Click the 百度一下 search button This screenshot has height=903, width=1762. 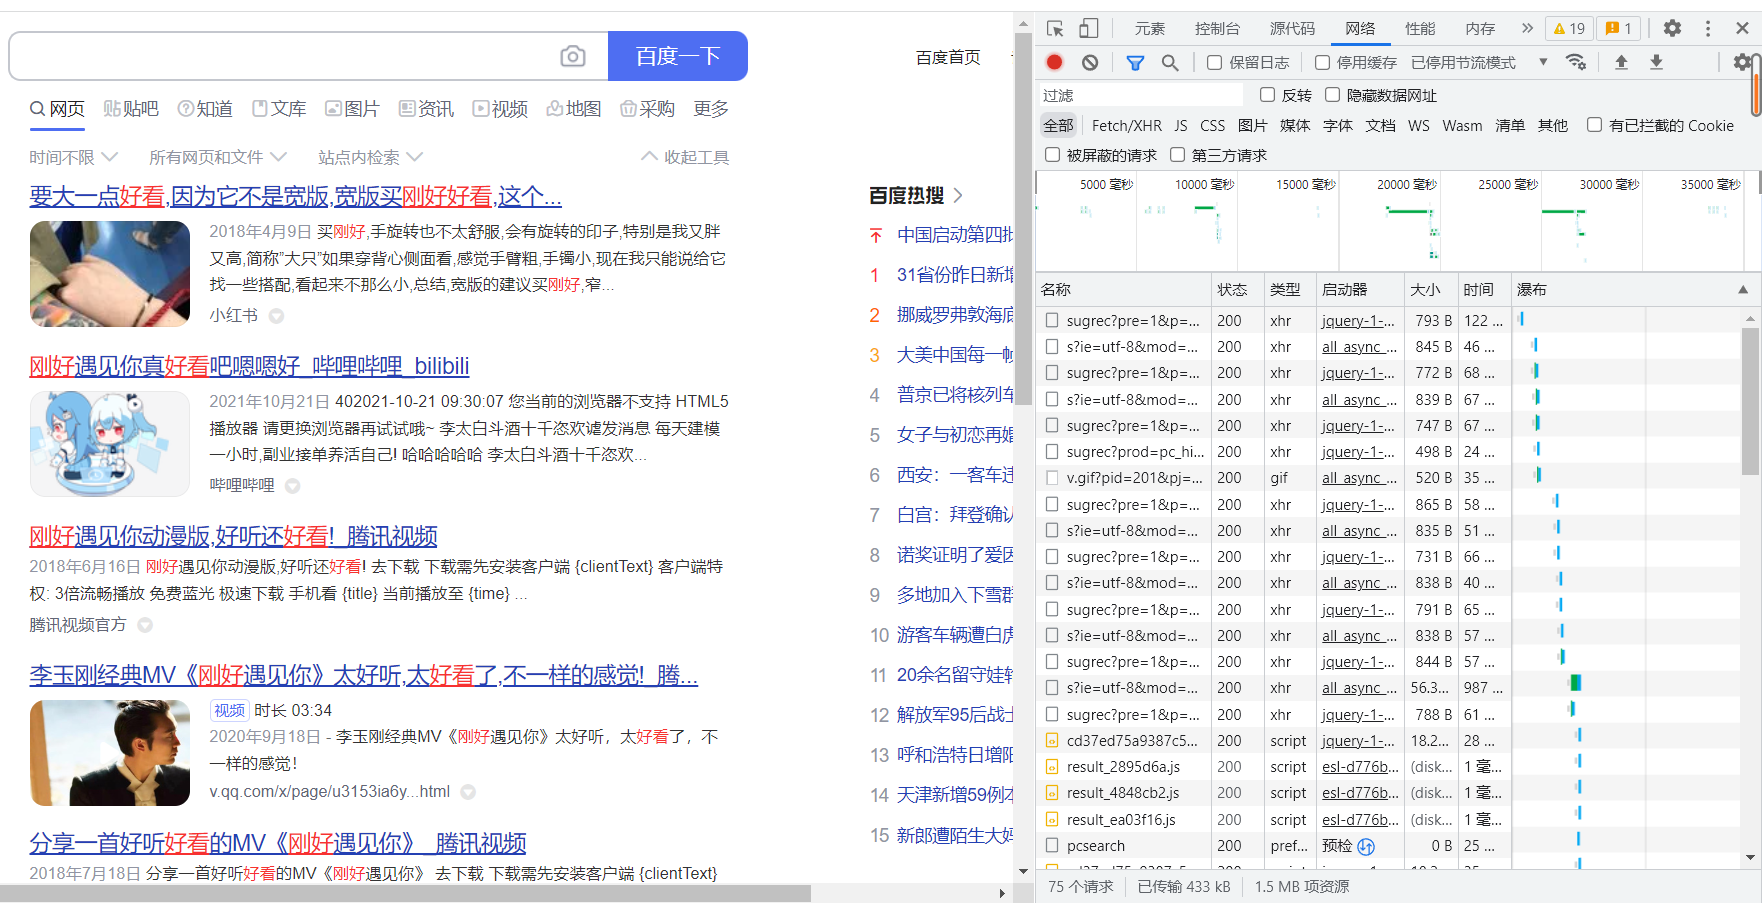[678, 56]
